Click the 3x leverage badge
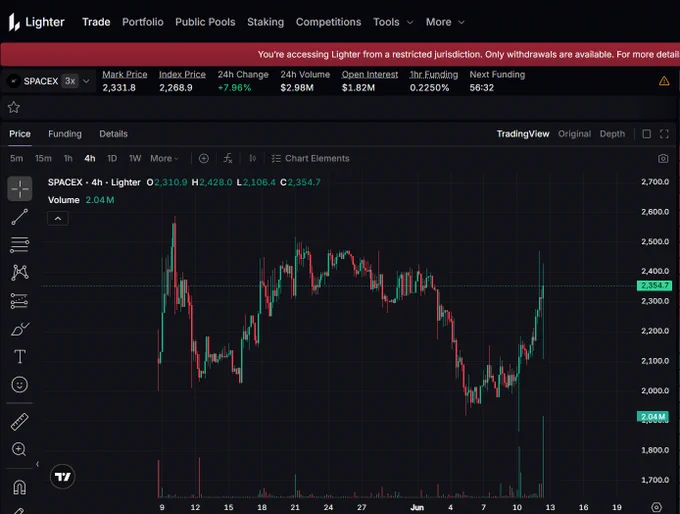The height and width of the screenshot is (514, 680). pos(70,81)
